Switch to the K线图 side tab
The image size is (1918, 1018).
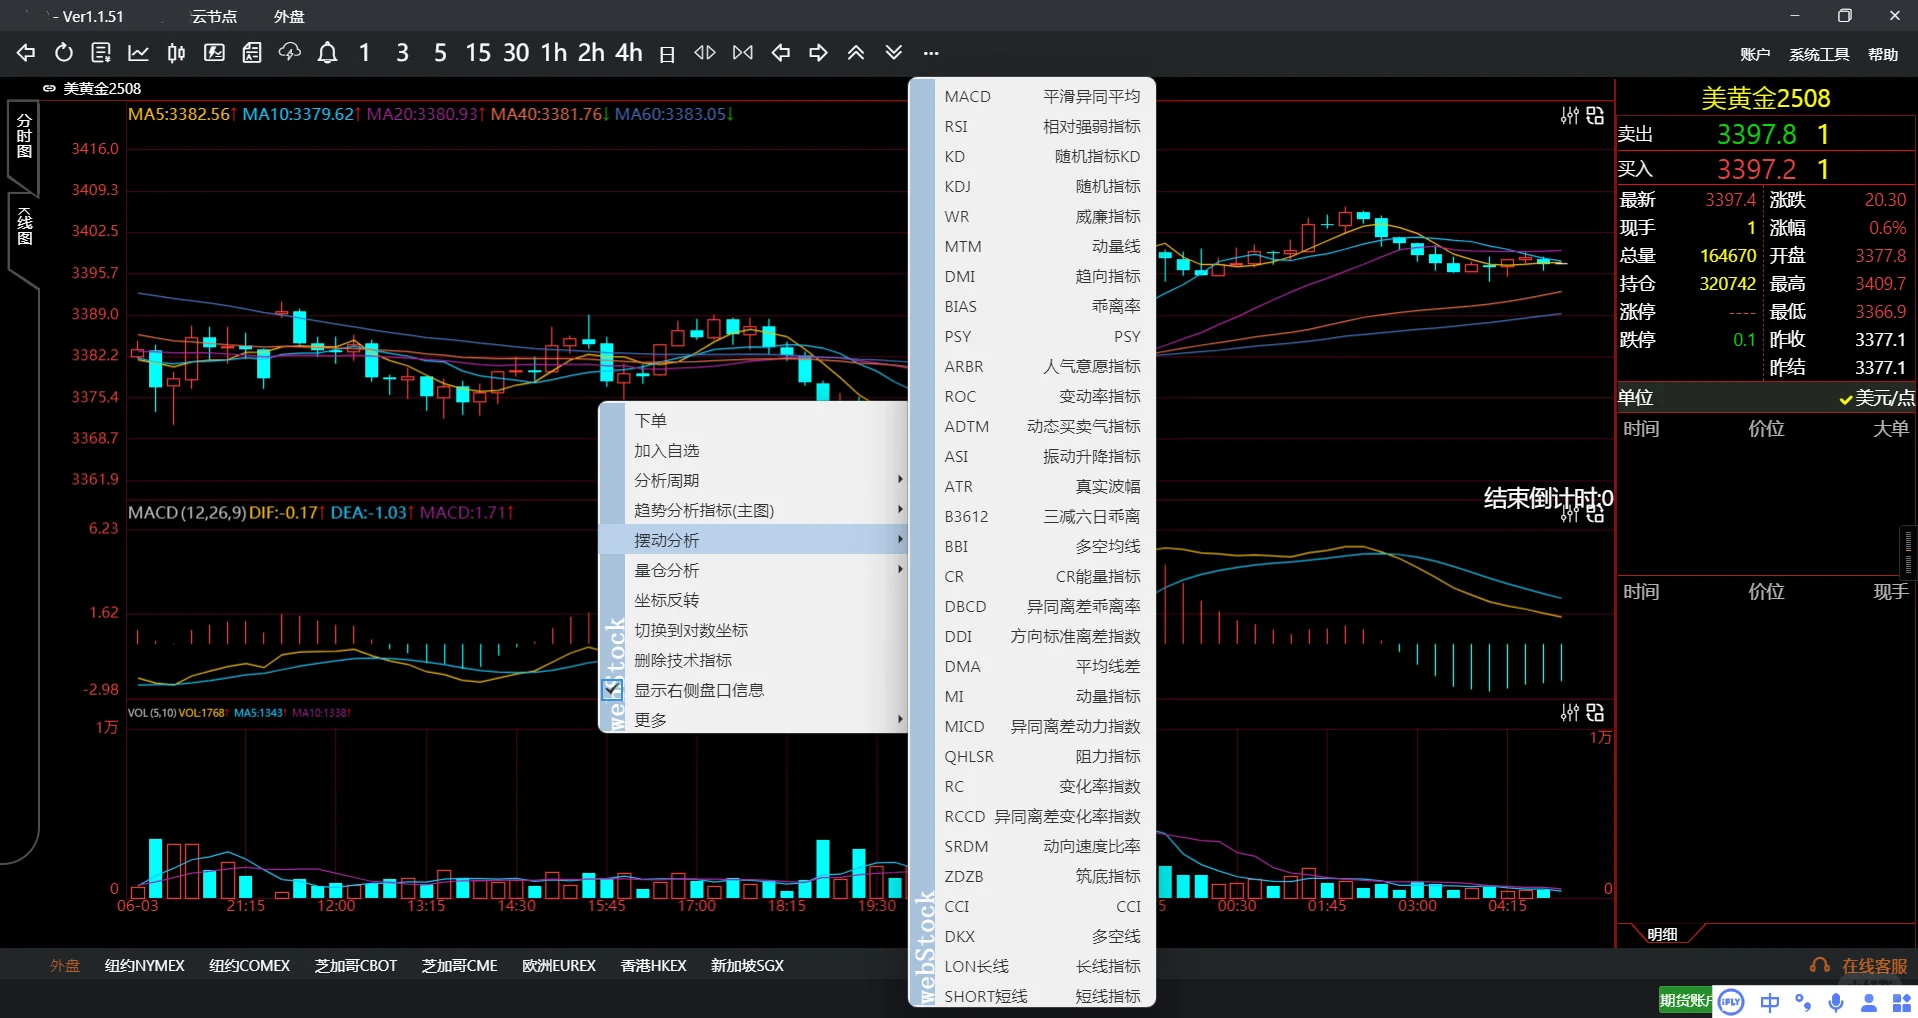[24, 226]
